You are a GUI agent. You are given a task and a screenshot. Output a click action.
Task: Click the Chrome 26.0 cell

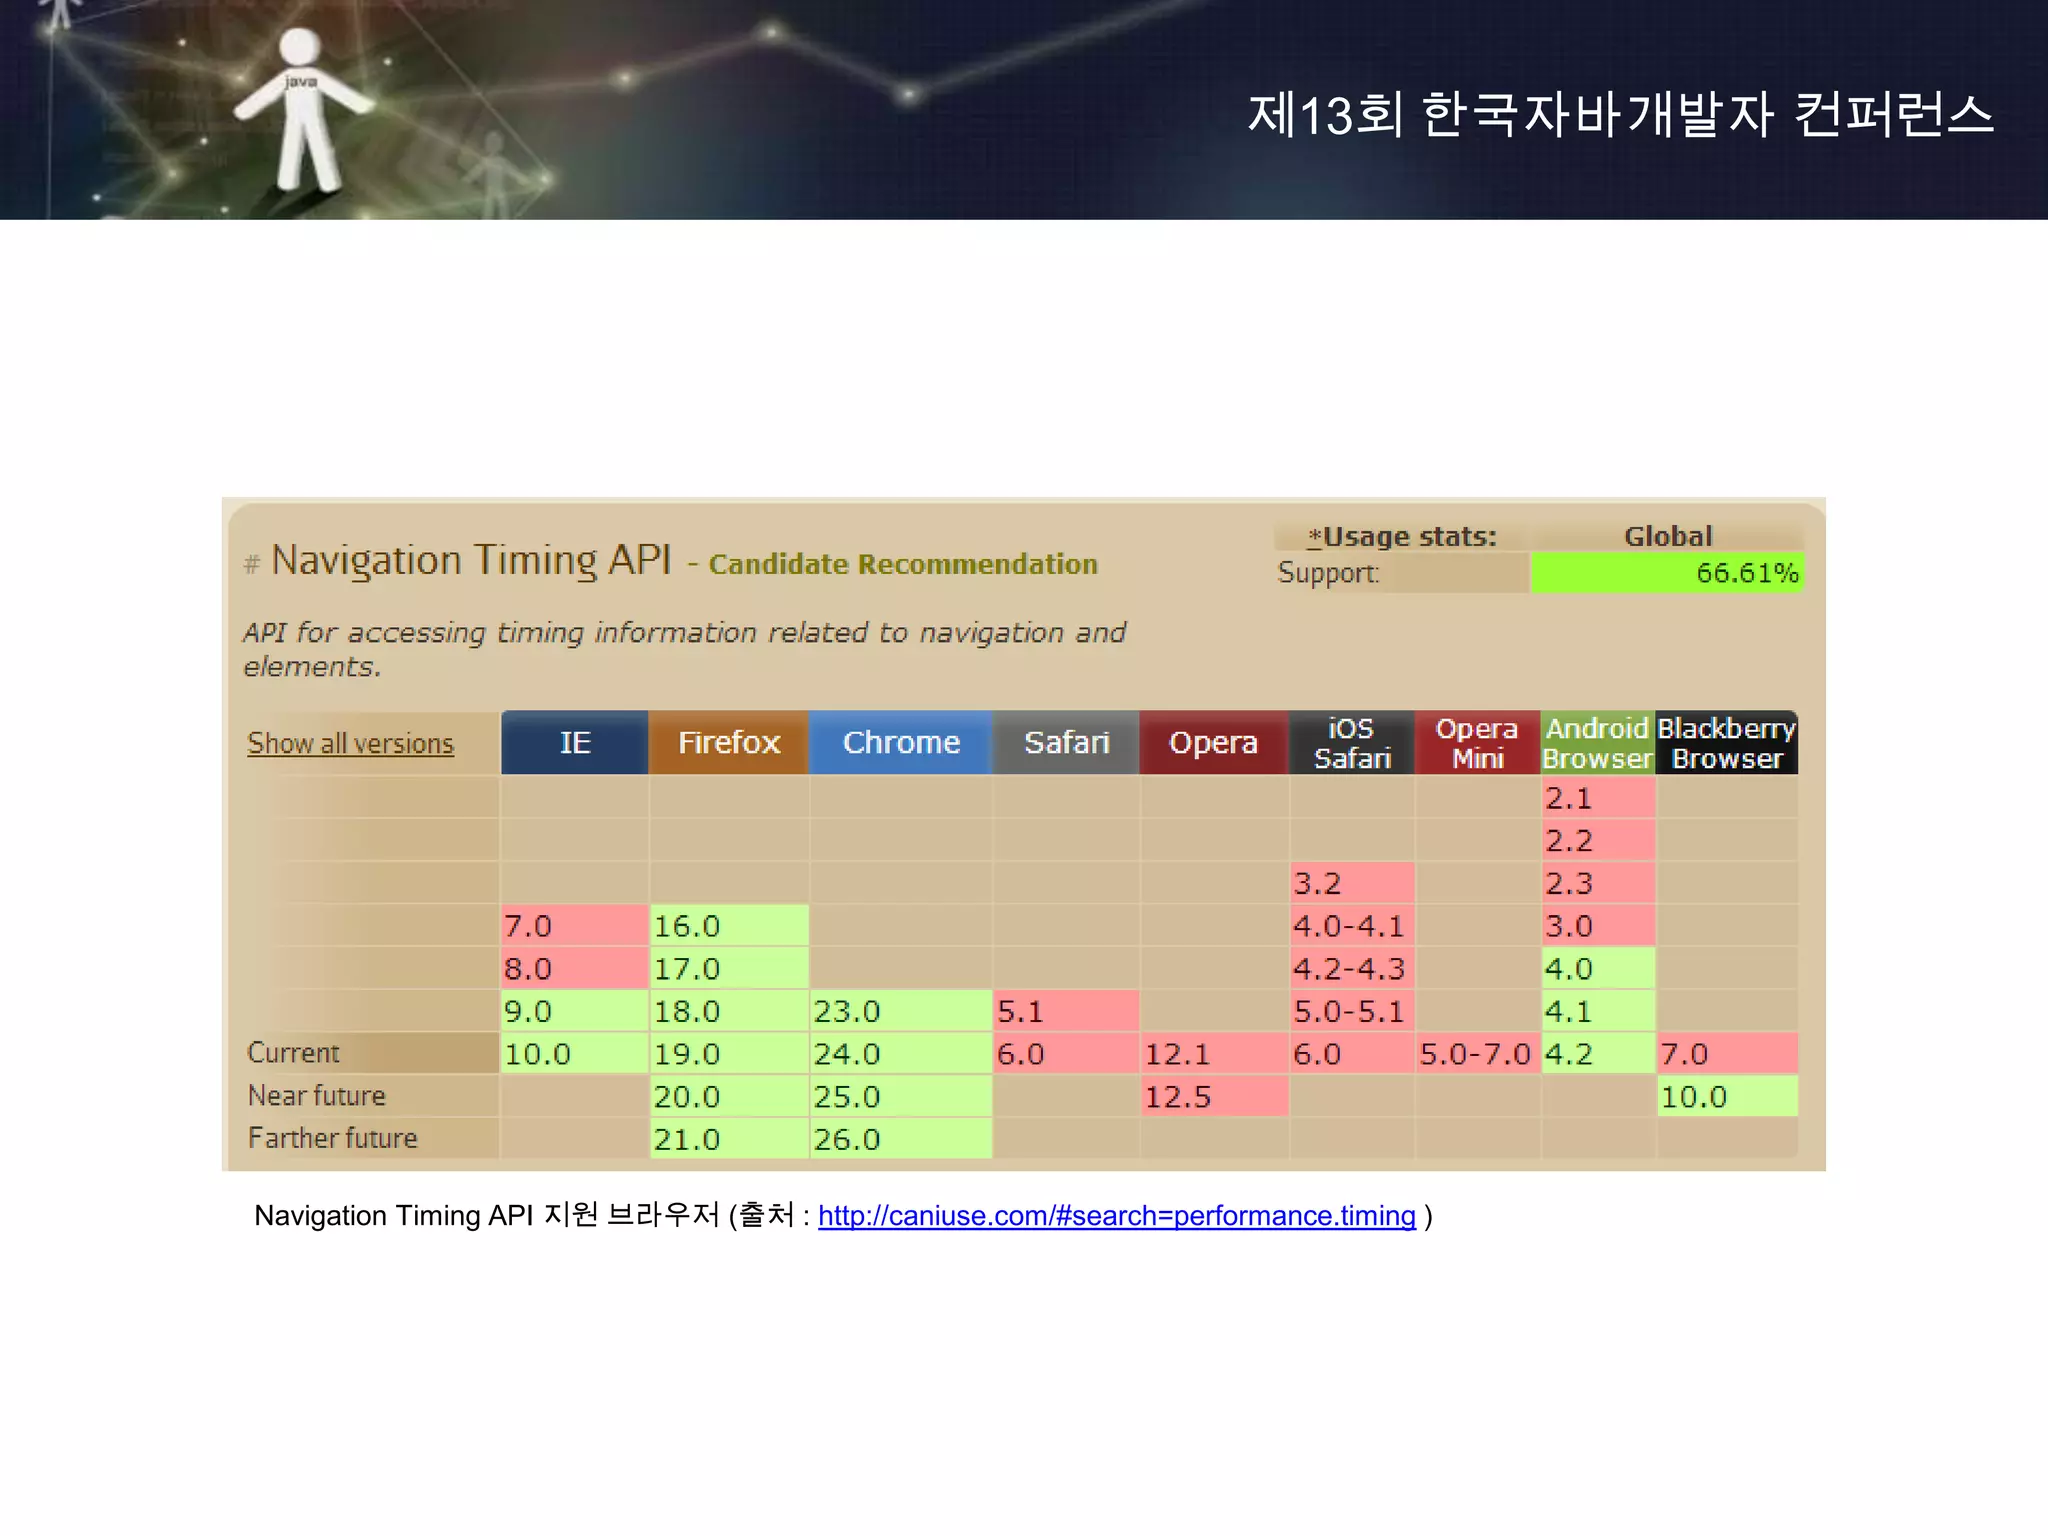(901, 1139)
